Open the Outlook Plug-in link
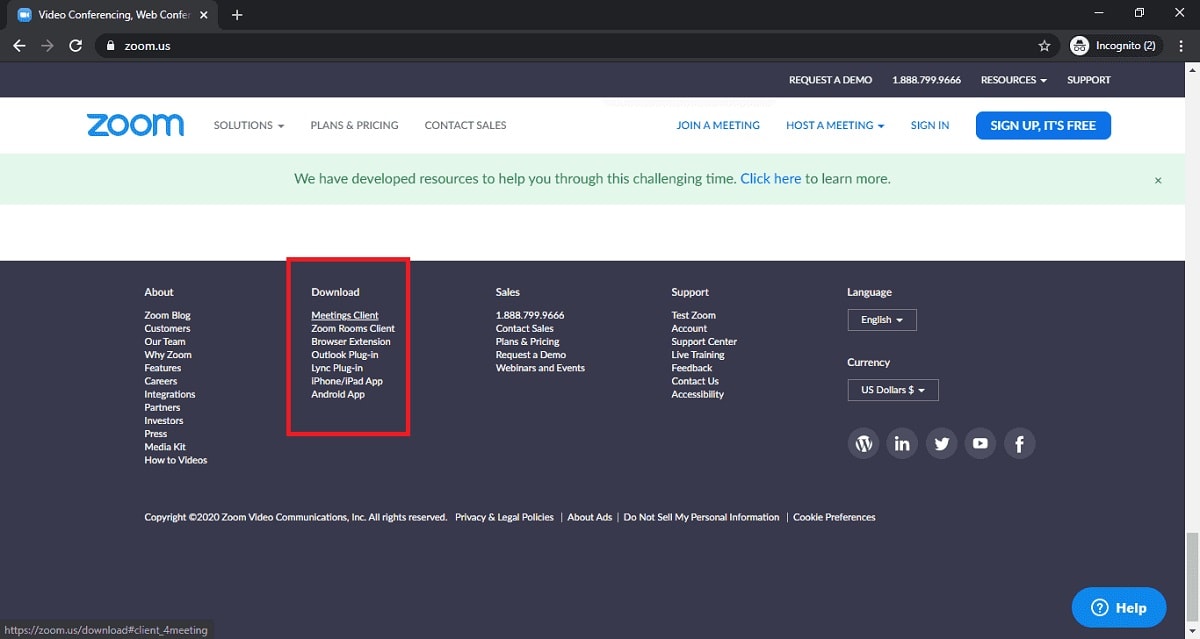This screenshot has width=1200, height=639. tap(345, 354)
